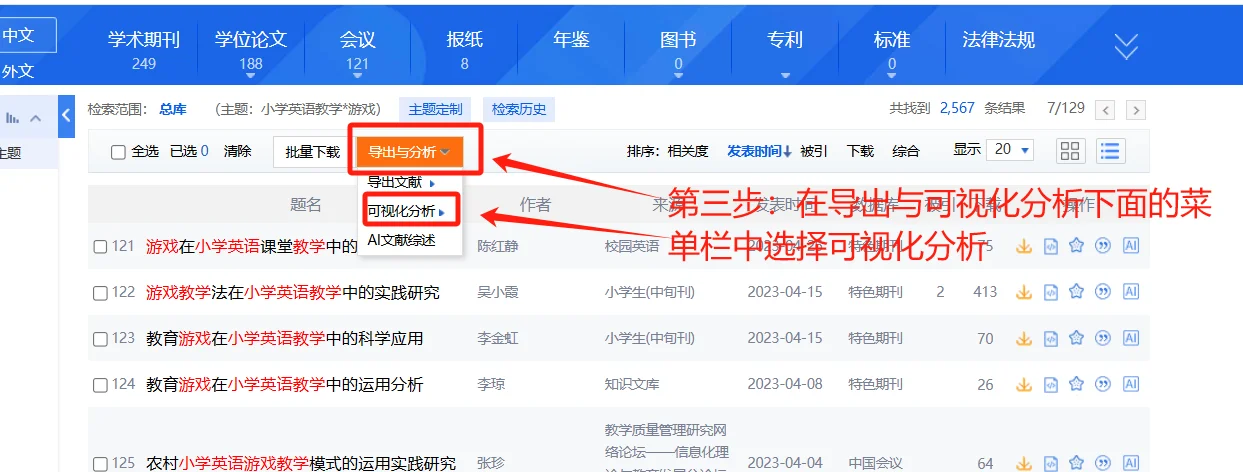Favorite article 121 with star icon
Image resolution: width=1243 pixels, height=472 pixels.
click(1076, 246)
